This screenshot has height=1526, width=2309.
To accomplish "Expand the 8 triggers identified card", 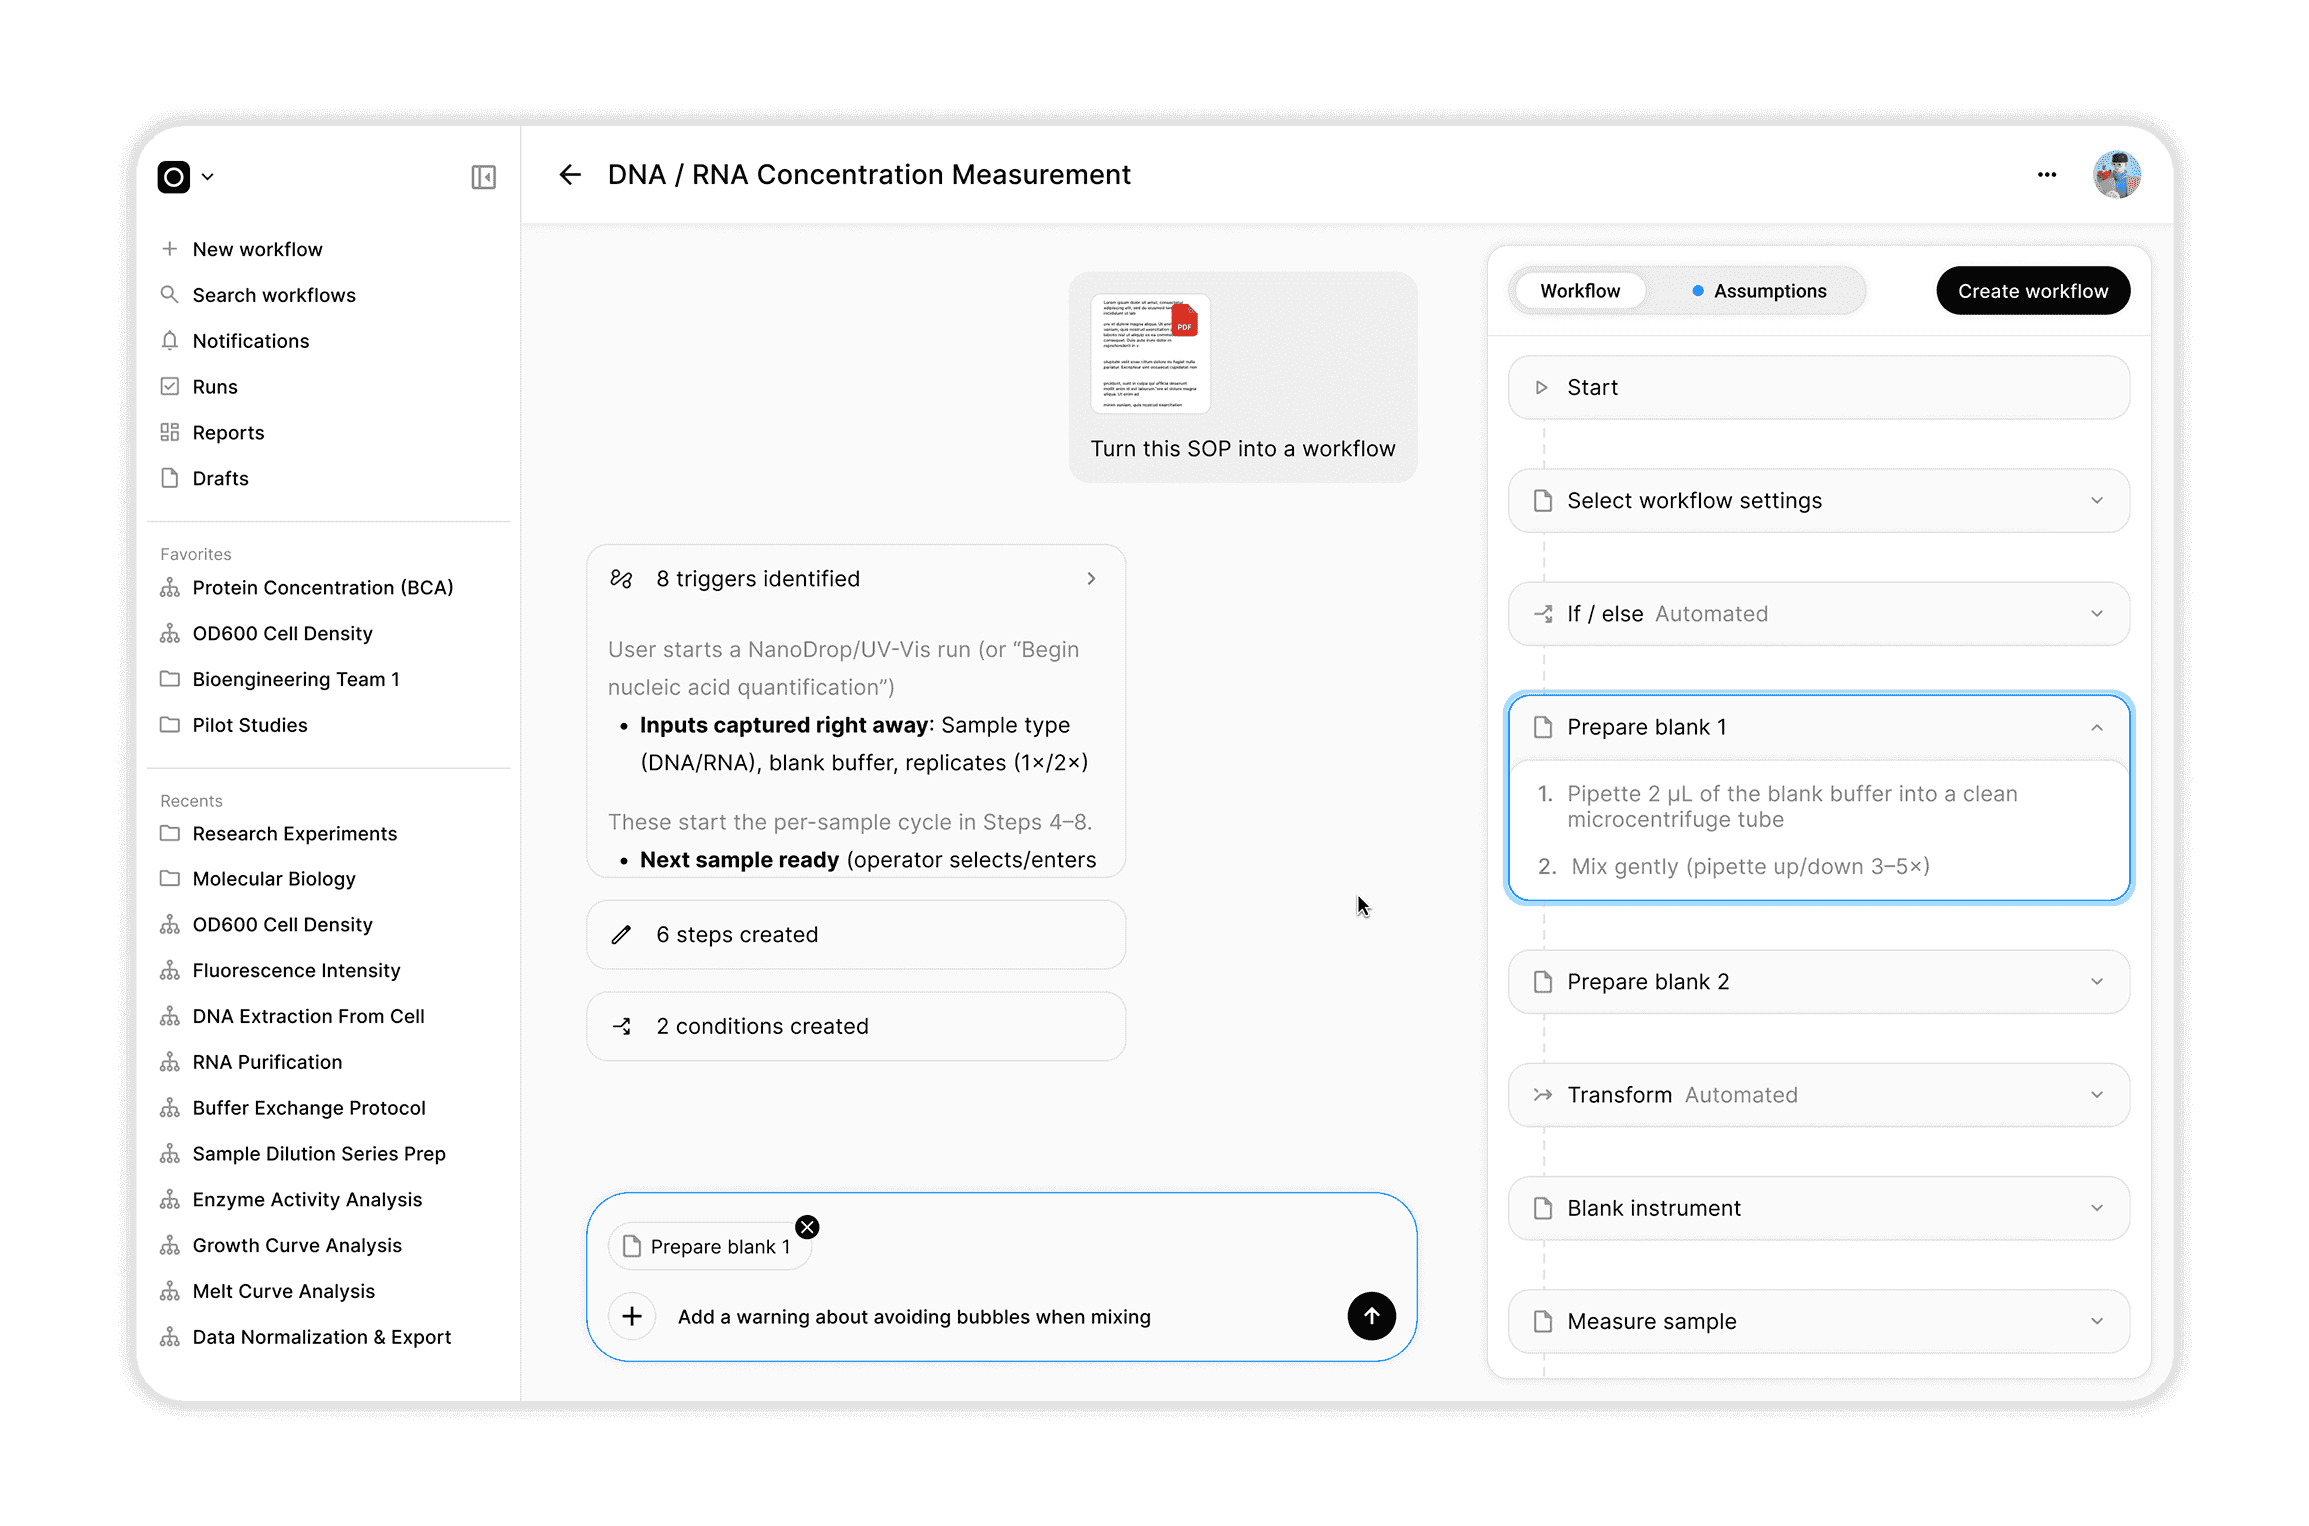I will [x=1090, y=579].
